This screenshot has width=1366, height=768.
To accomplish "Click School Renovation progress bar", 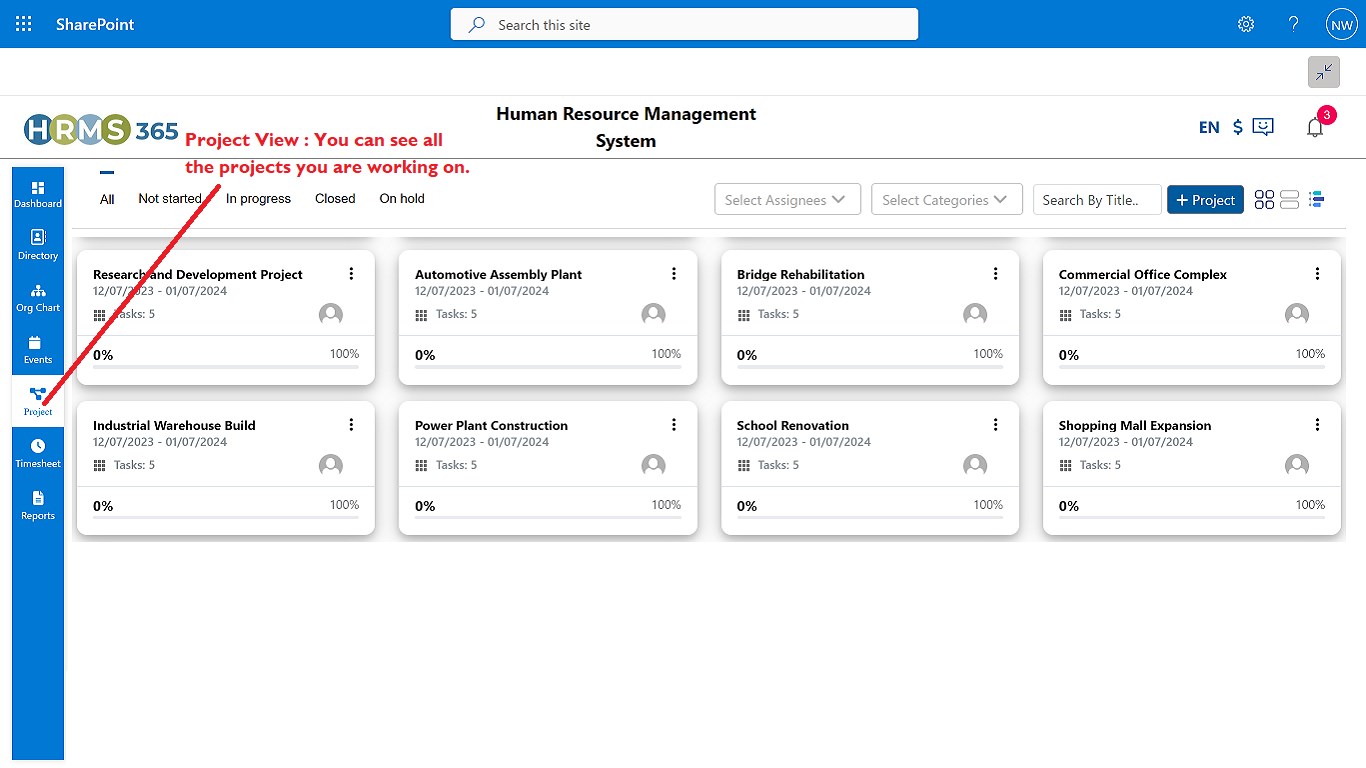I will click(869, 518).
